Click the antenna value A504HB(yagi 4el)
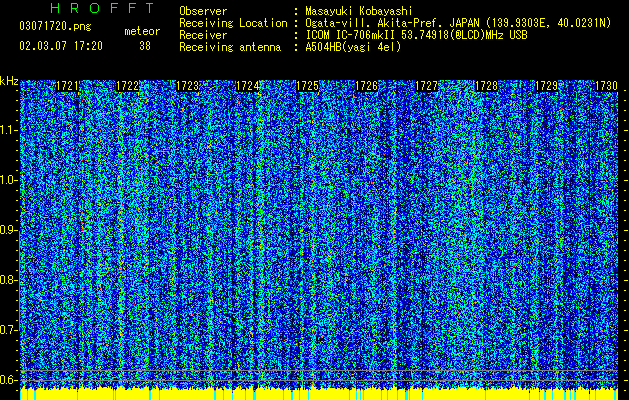The width and height of the screenshot is (629, 400). click(x=353, y=47)
